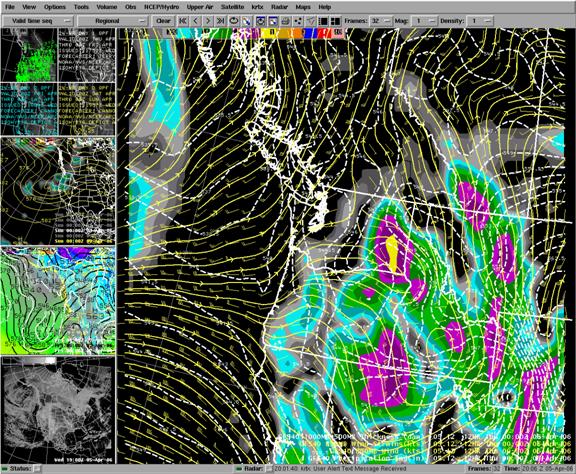The width and height of the screenshot is (576, 474).
Task: Open the Radar menu
Action: point(279,7)
